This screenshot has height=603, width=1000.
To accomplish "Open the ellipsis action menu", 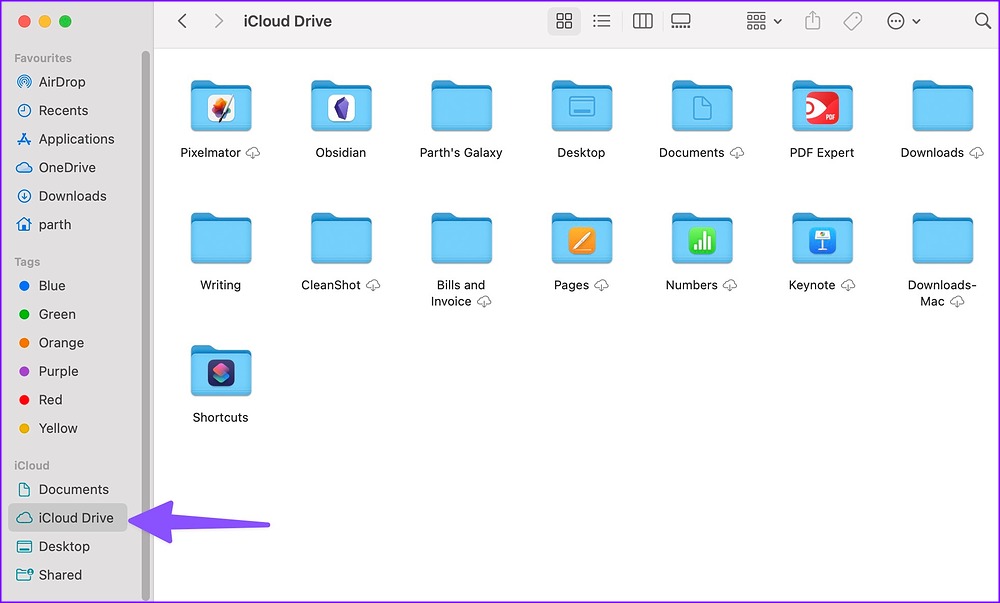I will coord(903,21).
